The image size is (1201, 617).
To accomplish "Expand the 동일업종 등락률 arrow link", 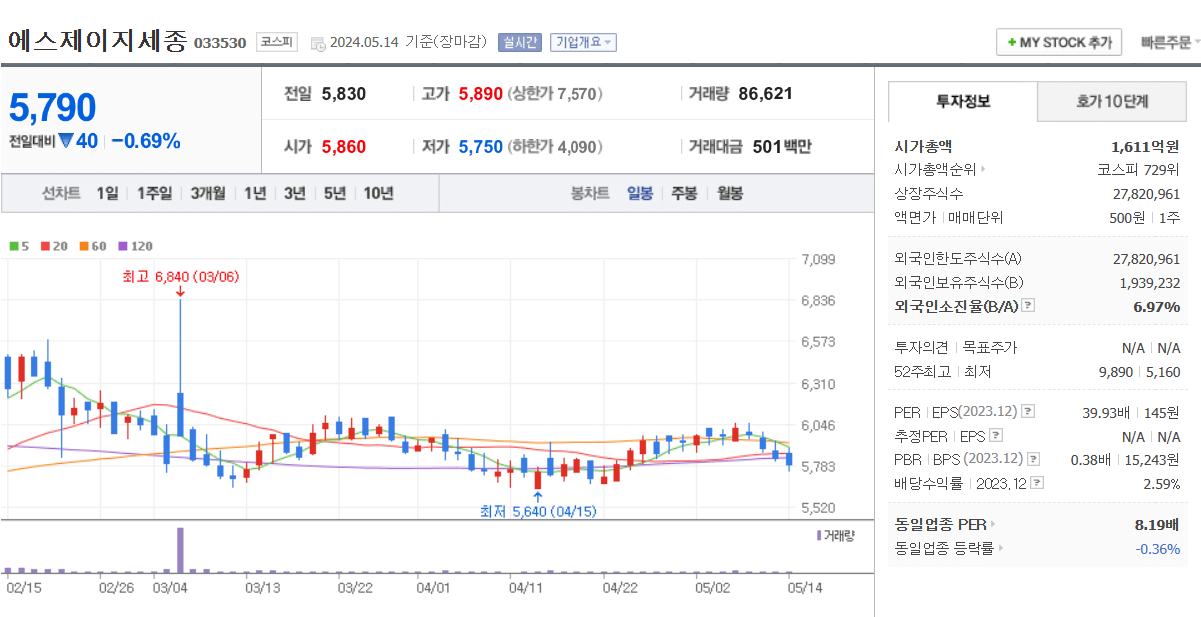I will click(1000, 548).
